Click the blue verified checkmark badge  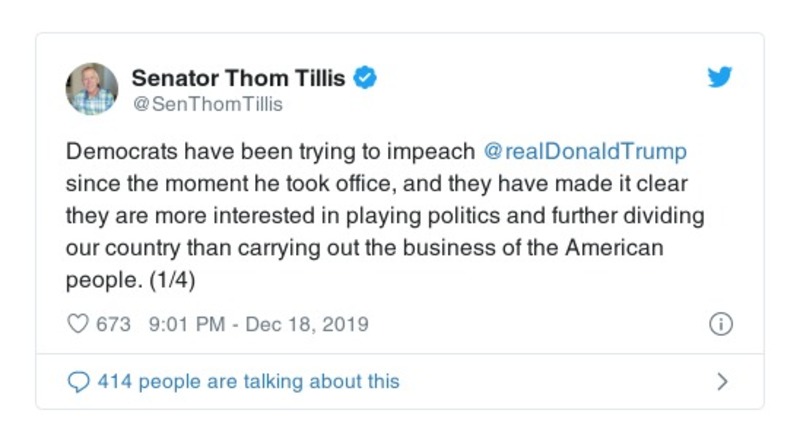coord(365,78)
